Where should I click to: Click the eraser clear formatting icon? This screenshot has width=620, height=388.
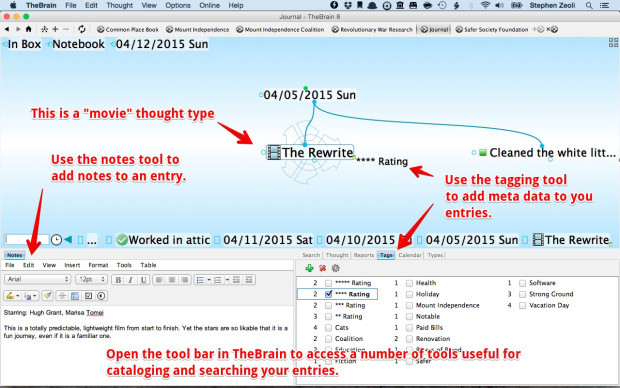point(48,296)
